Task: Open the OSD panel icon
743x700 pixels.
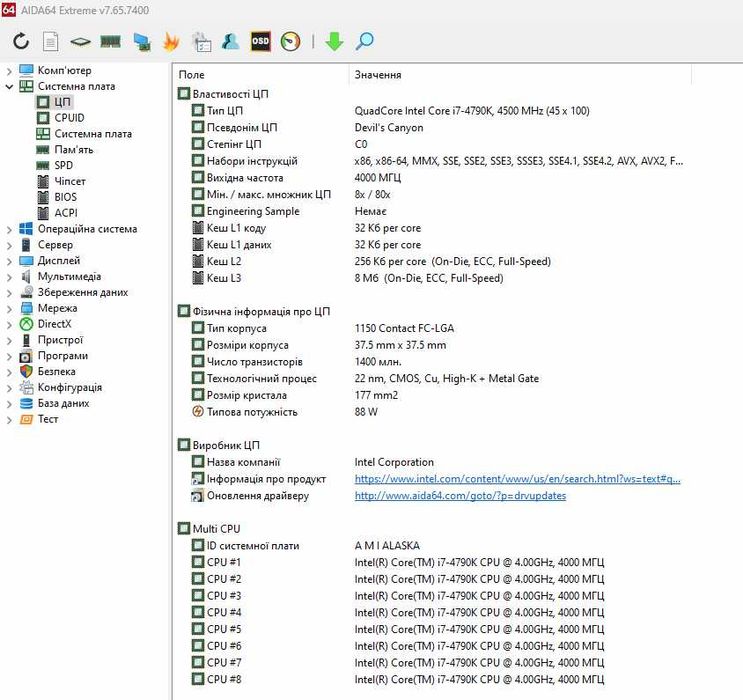Action: (x=260, y=41)
